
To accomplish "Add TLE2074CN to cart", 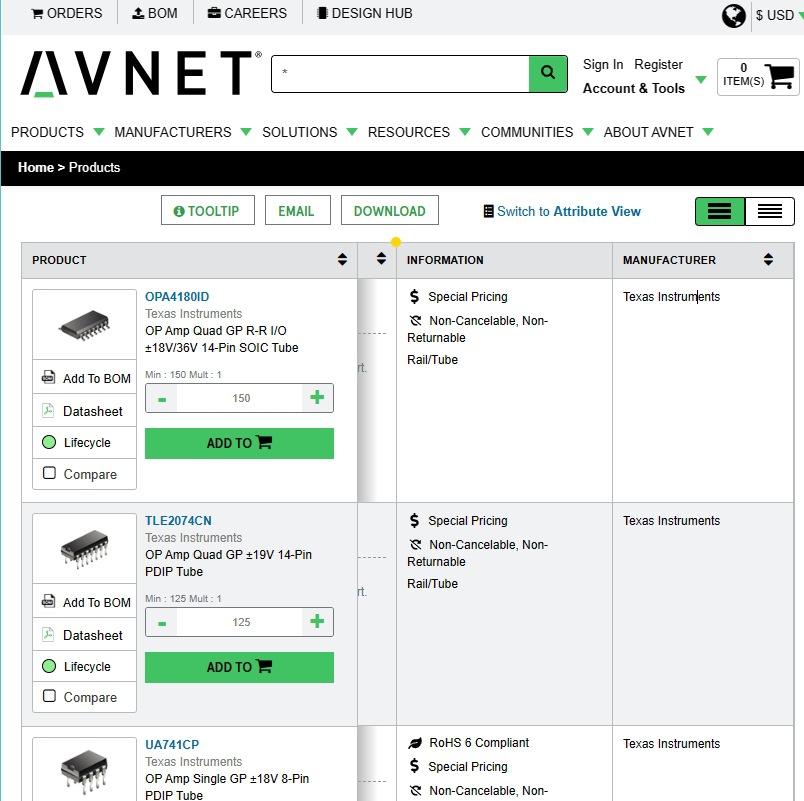I will [x=239, y=667].
